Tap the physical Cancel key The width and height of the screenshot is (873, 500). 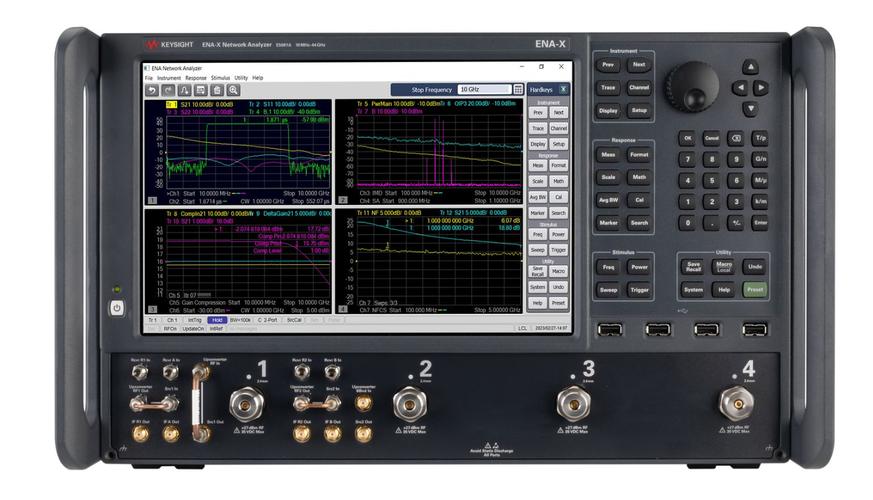pyautogui.click(x=712, y=138)
